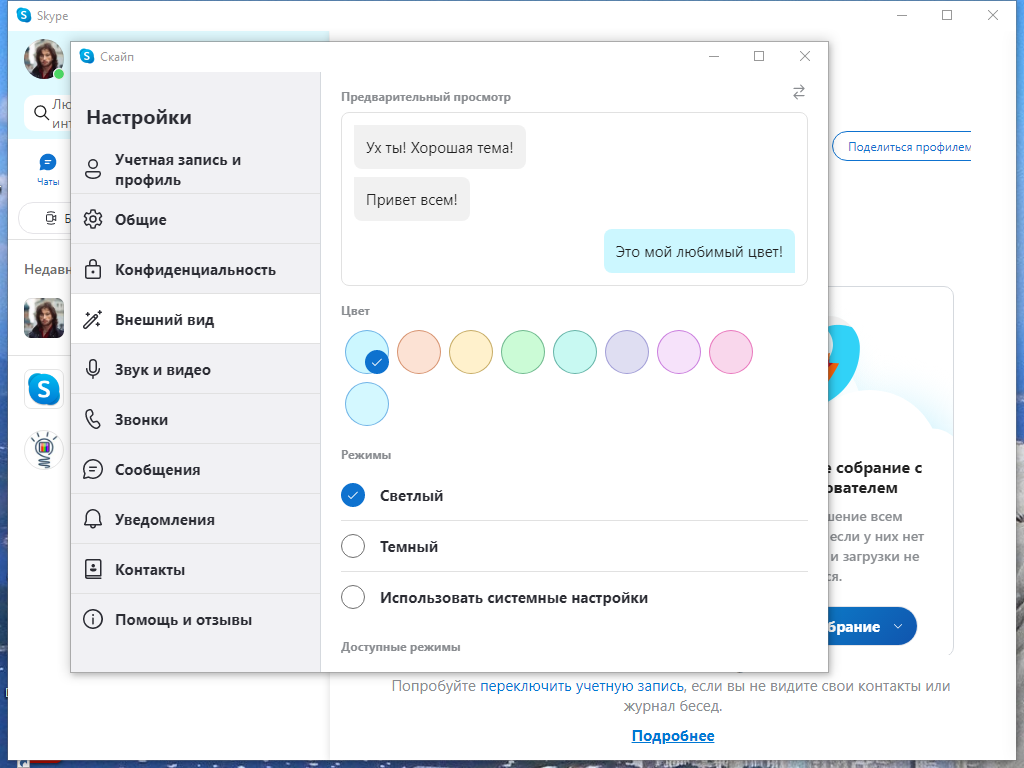Click the переключить учетную запись link
The width and height of the screenshot is (1024, 768).
(582, 686)
